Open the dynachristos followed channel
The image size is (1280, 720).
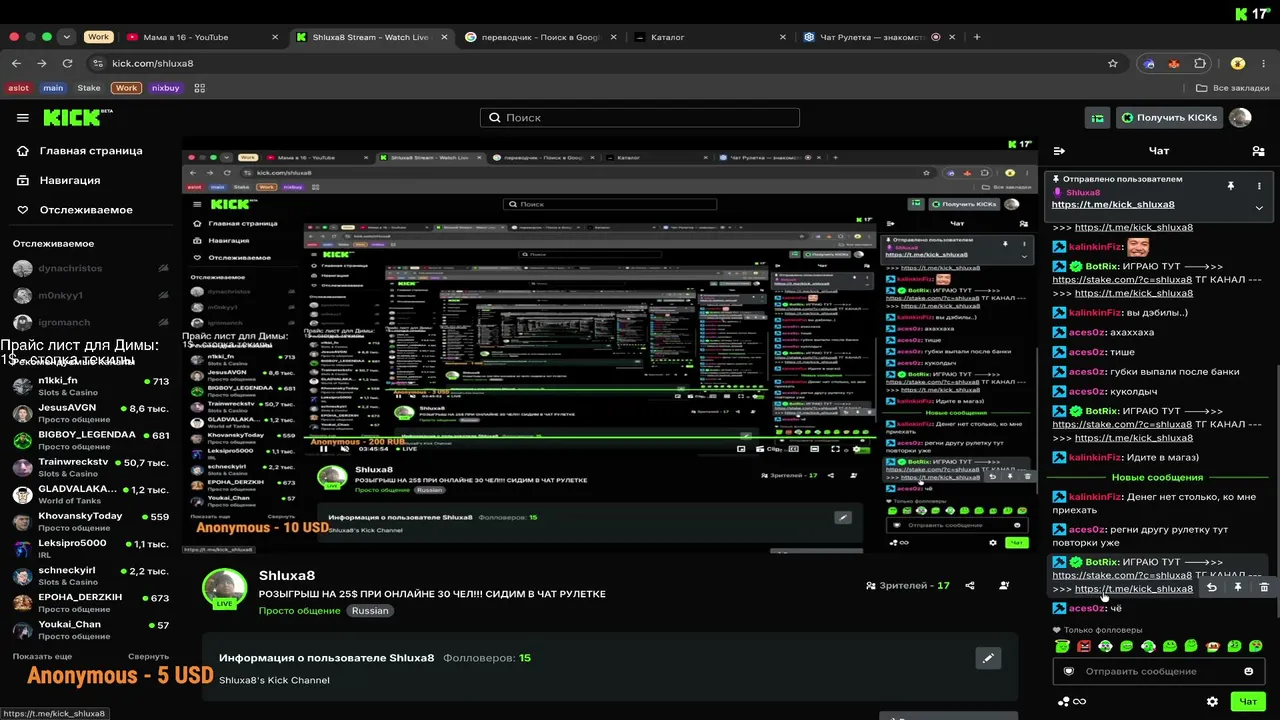click(x=90, y=268)
